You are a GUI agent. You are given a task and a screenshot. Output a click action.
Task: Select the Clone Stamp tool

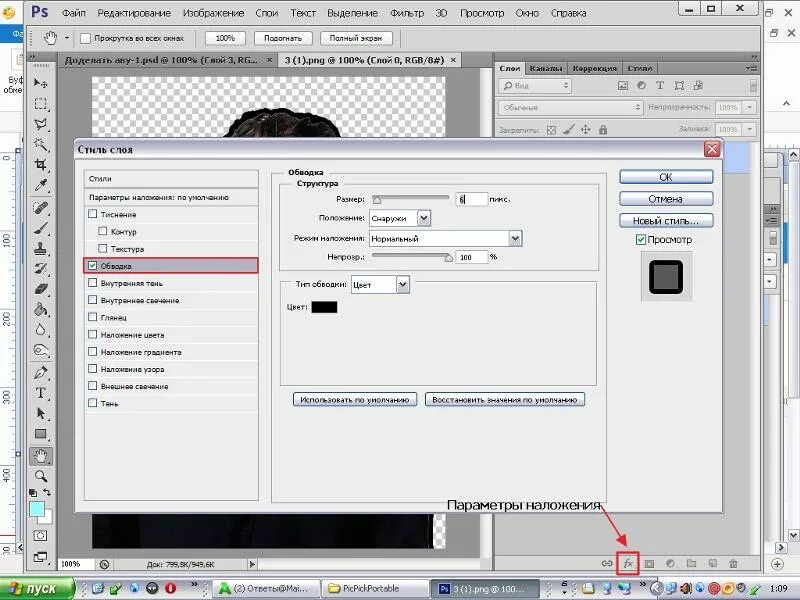[x=40, y=248]
